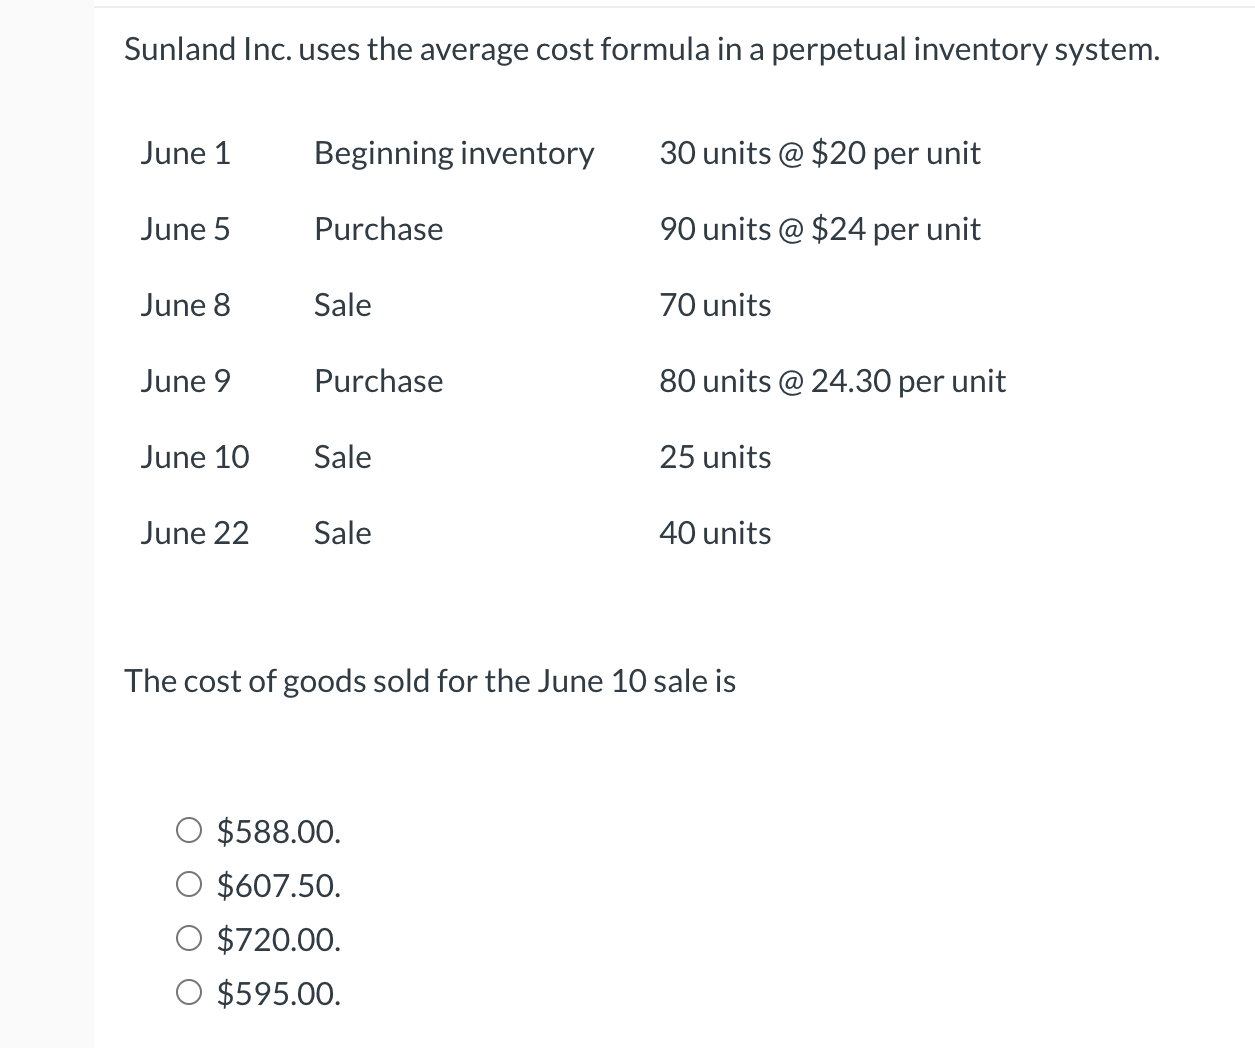This screenshot has height=1048, width=1255.
Task: Click the question title about Sunland Inc.
Action: [x=642, y=48]
